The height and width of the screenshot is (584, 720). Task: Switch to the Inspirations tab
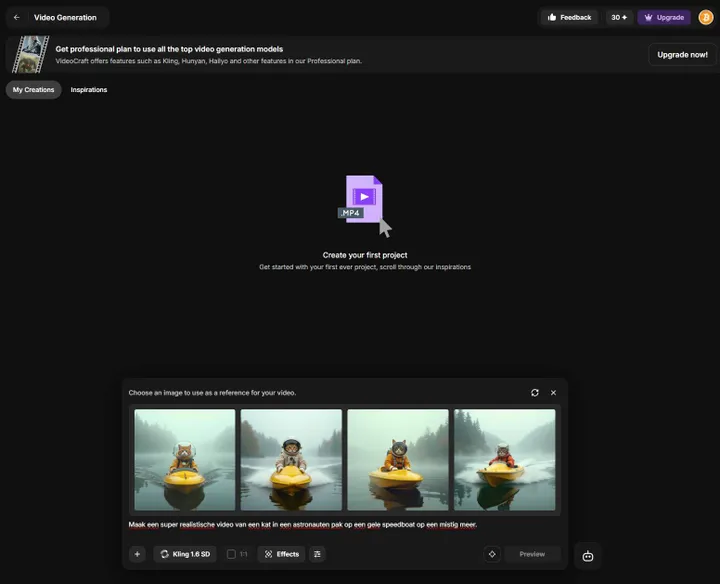pyautogui.click(x=89, y=90)
